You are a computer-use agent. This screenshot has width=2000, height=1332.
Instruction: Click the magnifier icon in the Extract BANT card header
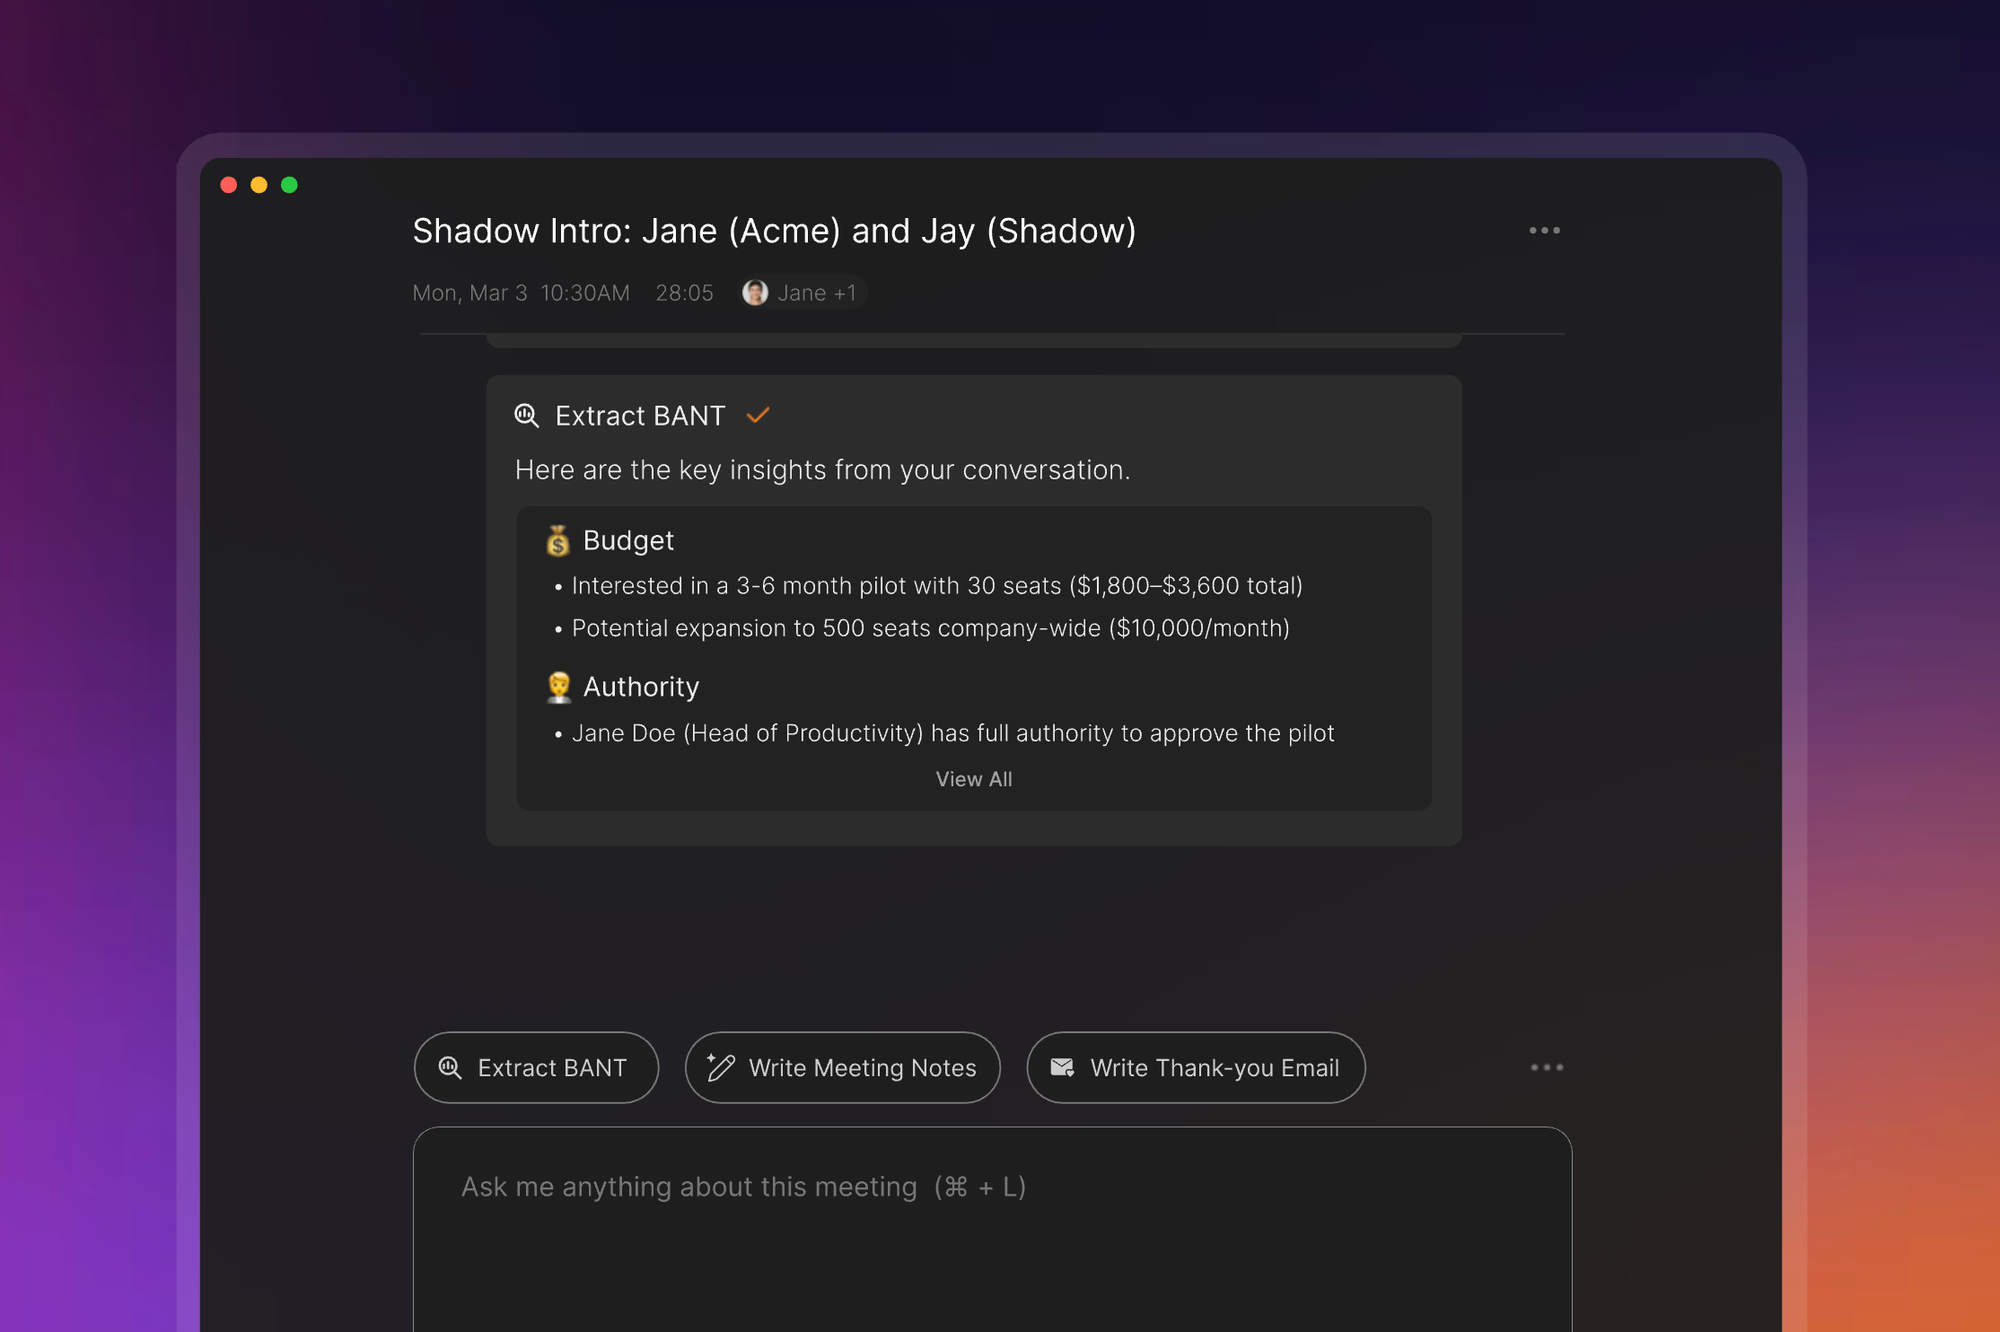pyautogui.click(x=527, y=415)
